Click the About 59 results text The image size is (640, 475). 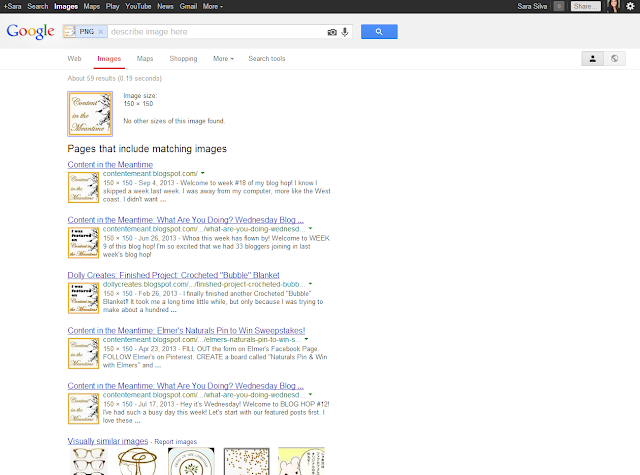tap(114, 78)
